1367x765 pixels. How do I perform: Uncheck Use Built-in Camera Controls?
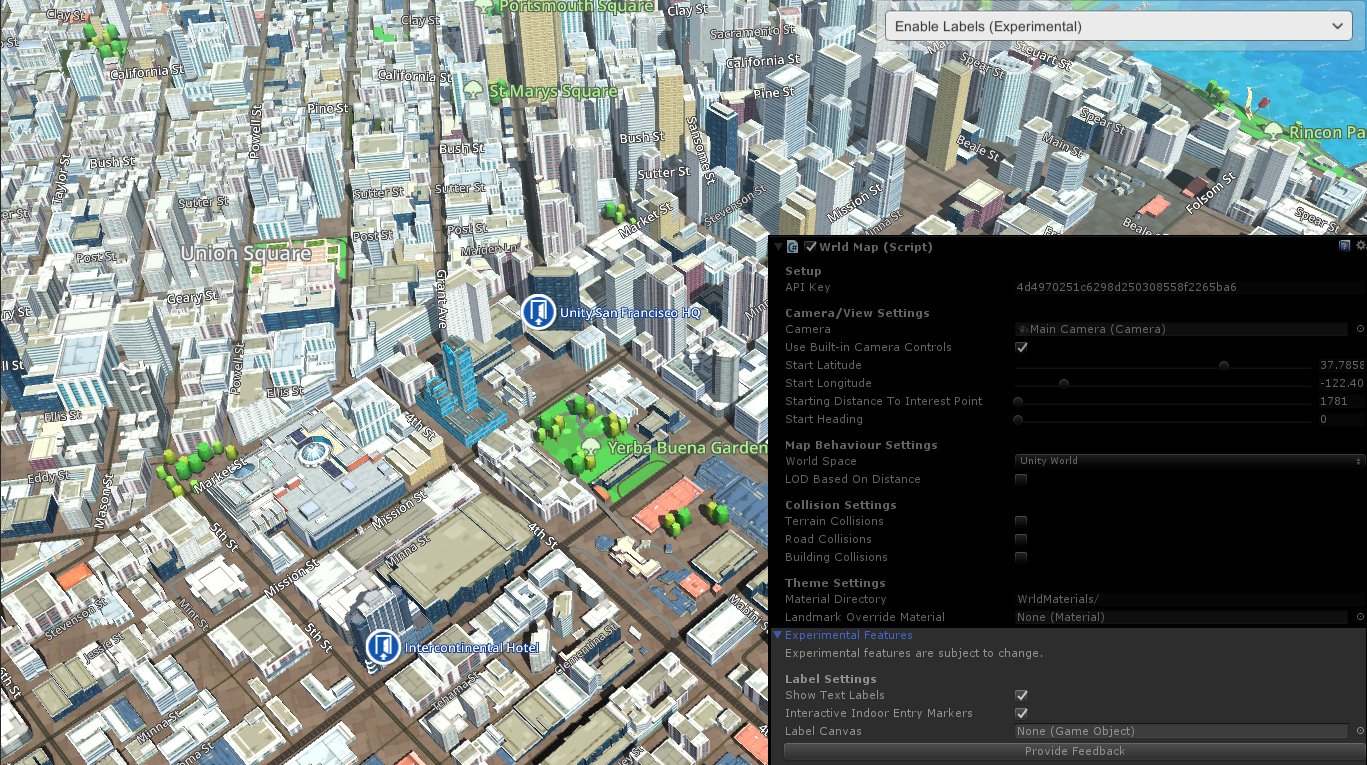coord(1021,347)
